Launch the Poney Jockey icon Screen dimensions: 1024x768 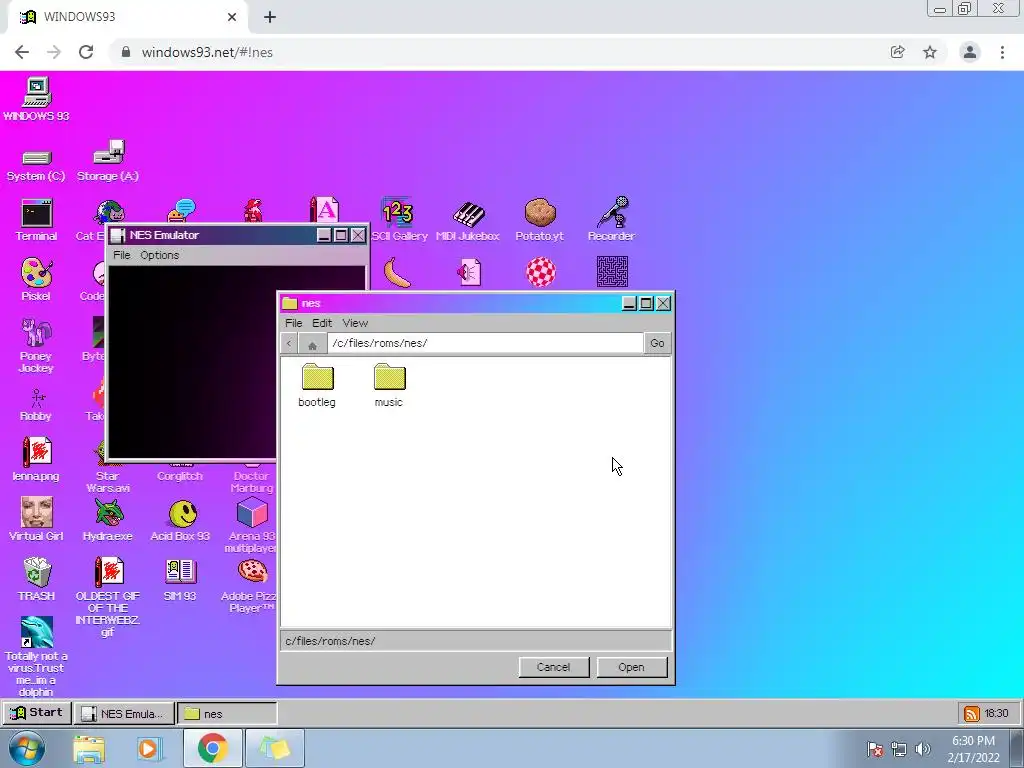(36, 345)
